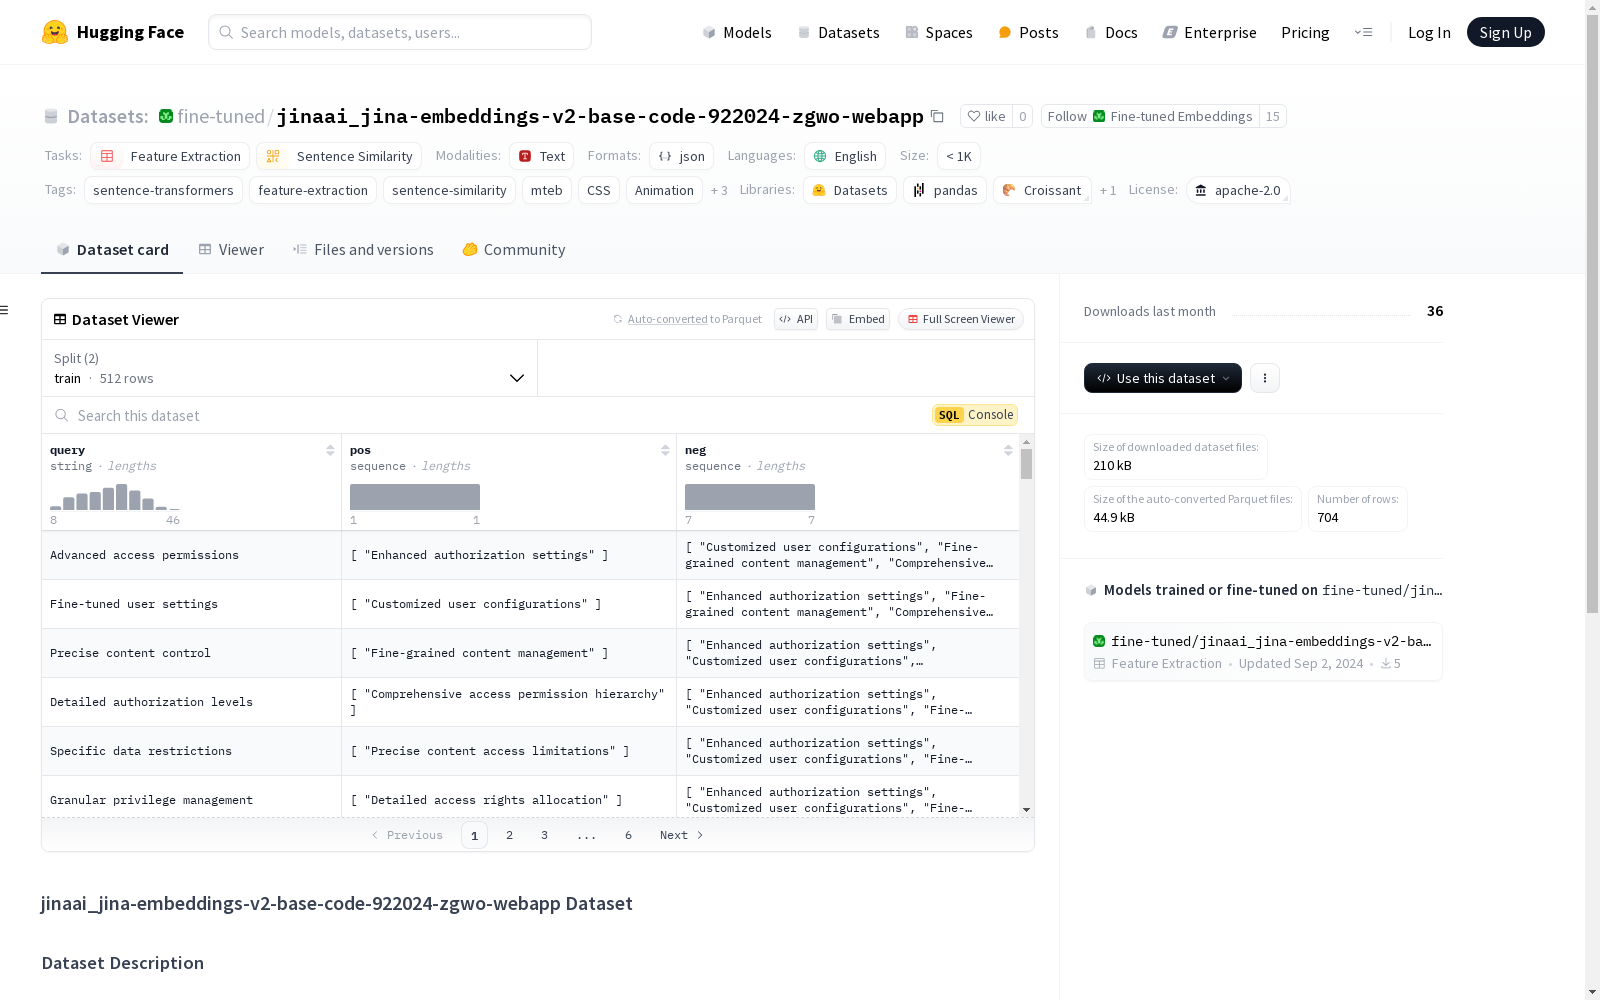Screen dimensions: 1600x1000
Task: Select the json format tag
Action: pos(681,156)
